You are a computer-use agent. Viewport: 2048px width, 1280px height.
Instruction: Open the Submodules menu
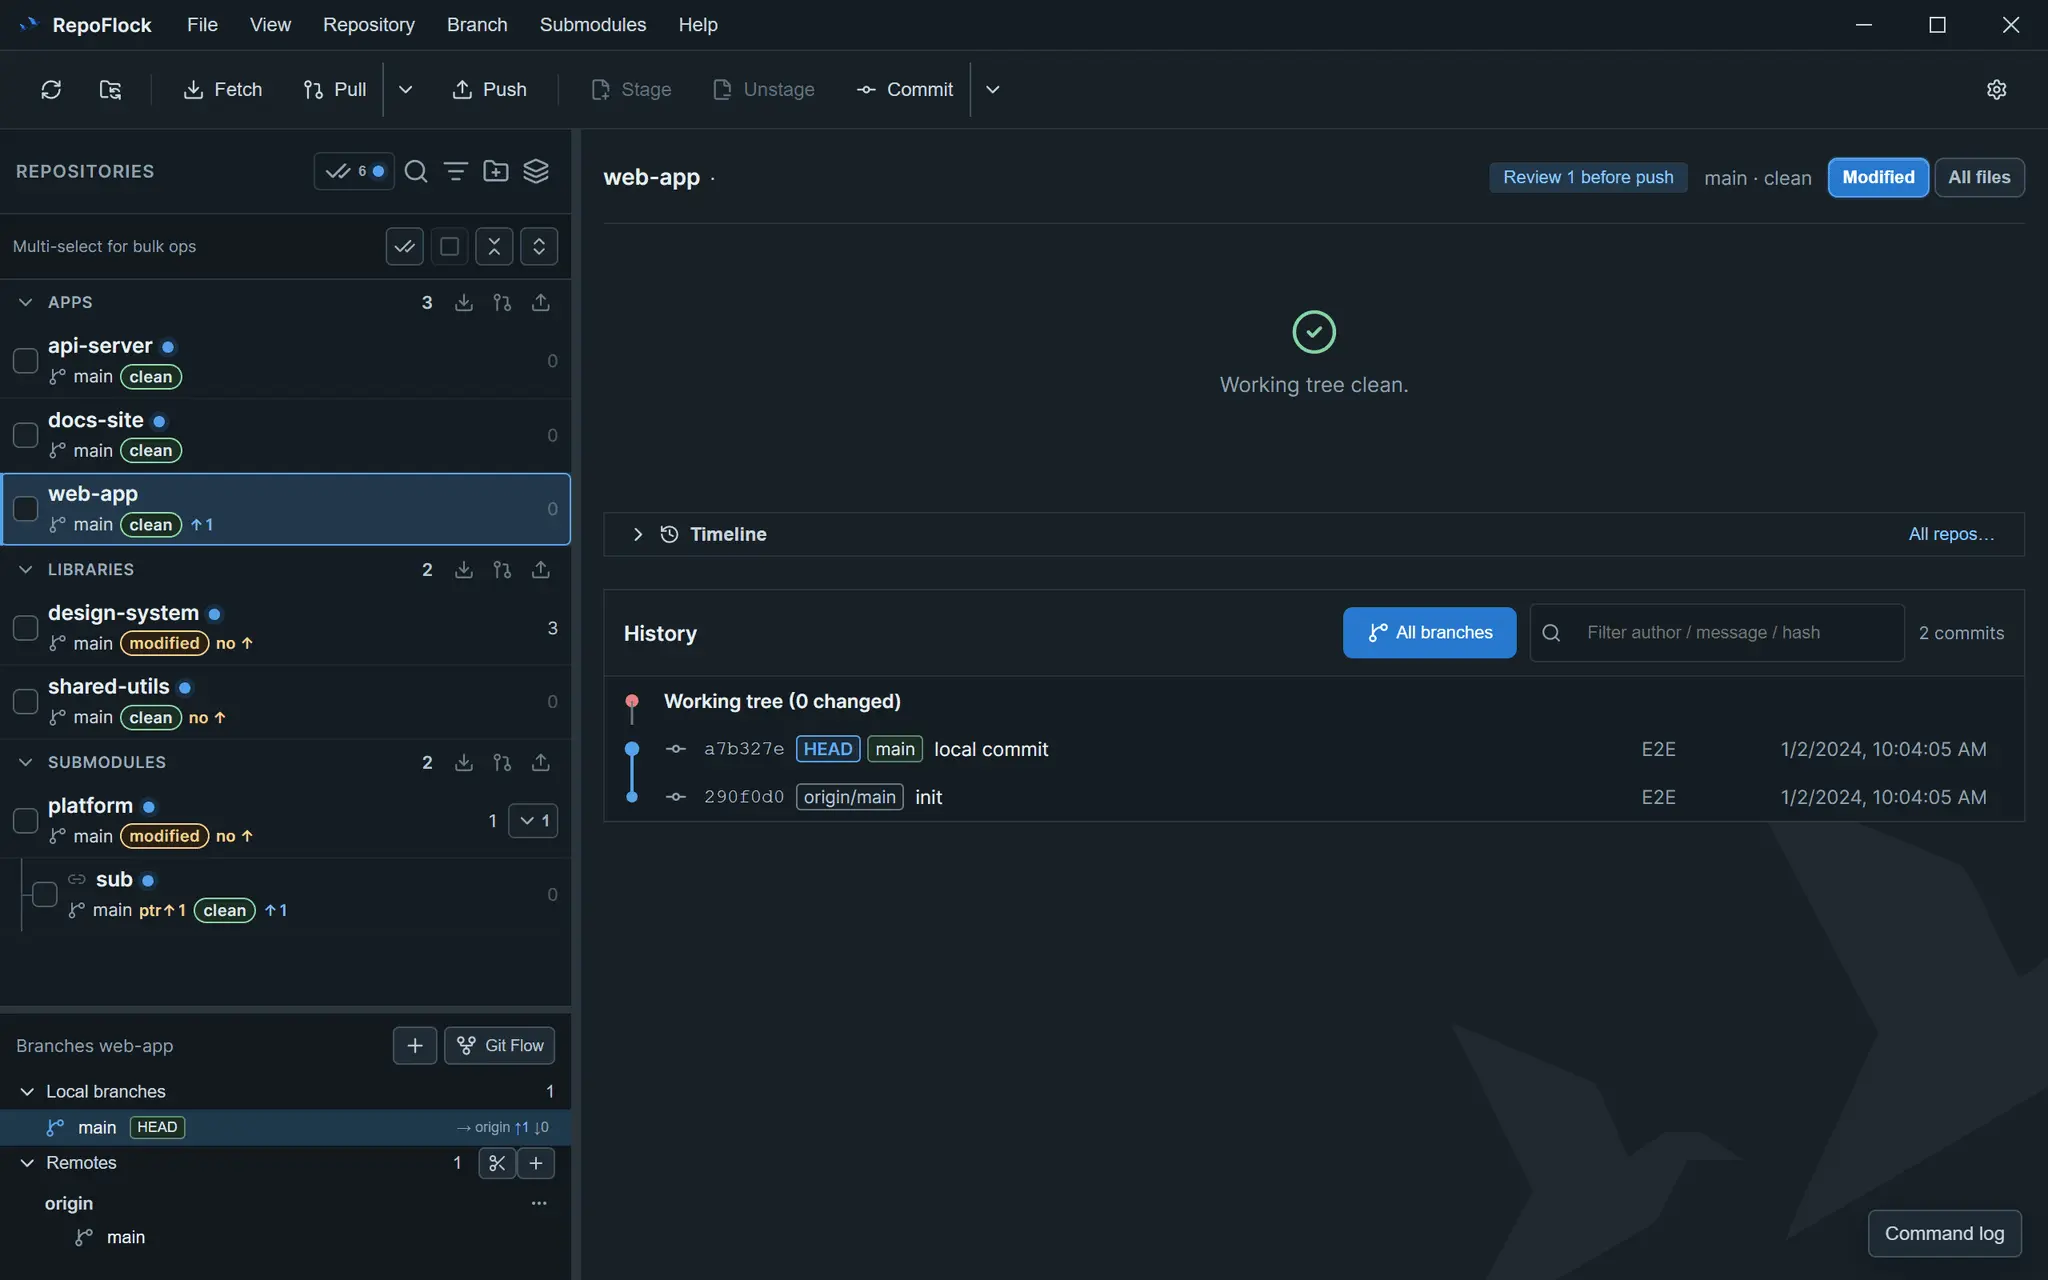[592, 25]
